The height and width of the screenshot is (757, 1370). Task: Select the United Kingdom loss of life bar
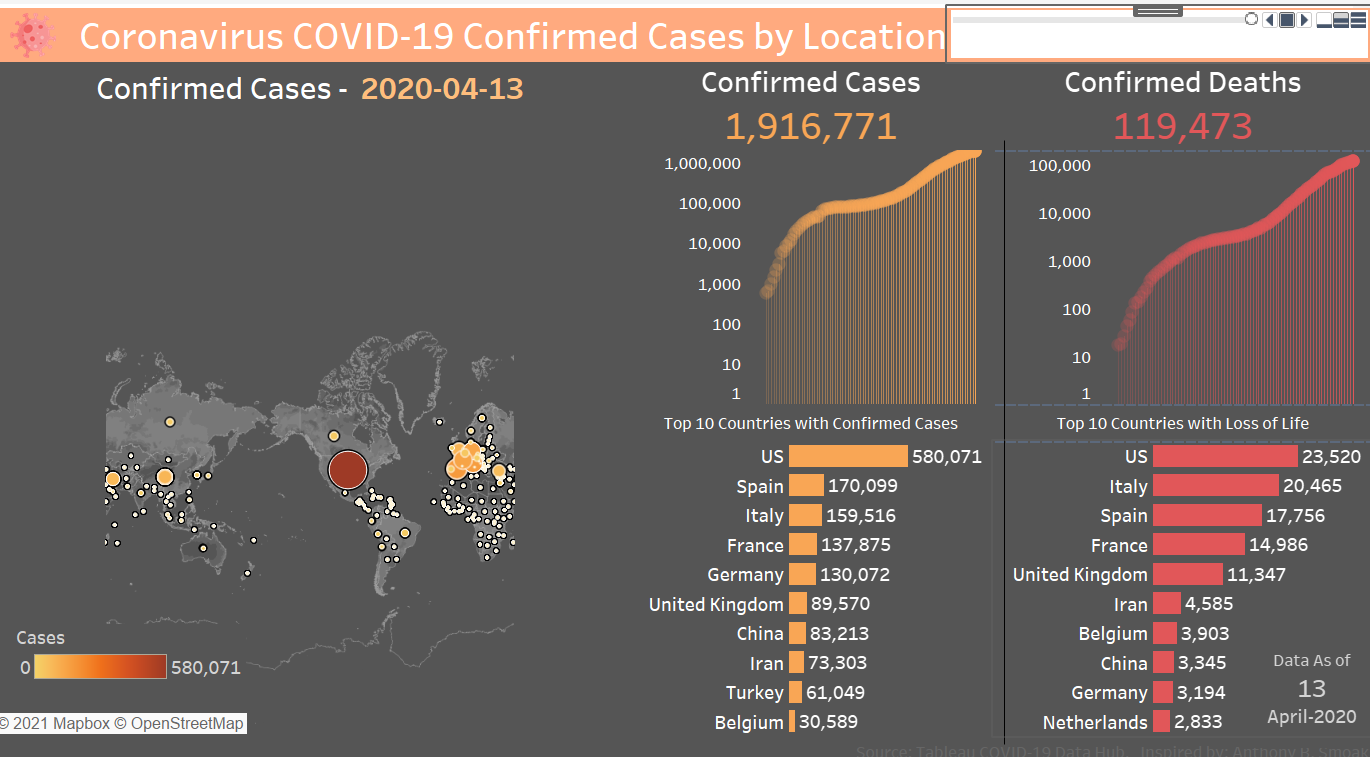pos(1188,574)
